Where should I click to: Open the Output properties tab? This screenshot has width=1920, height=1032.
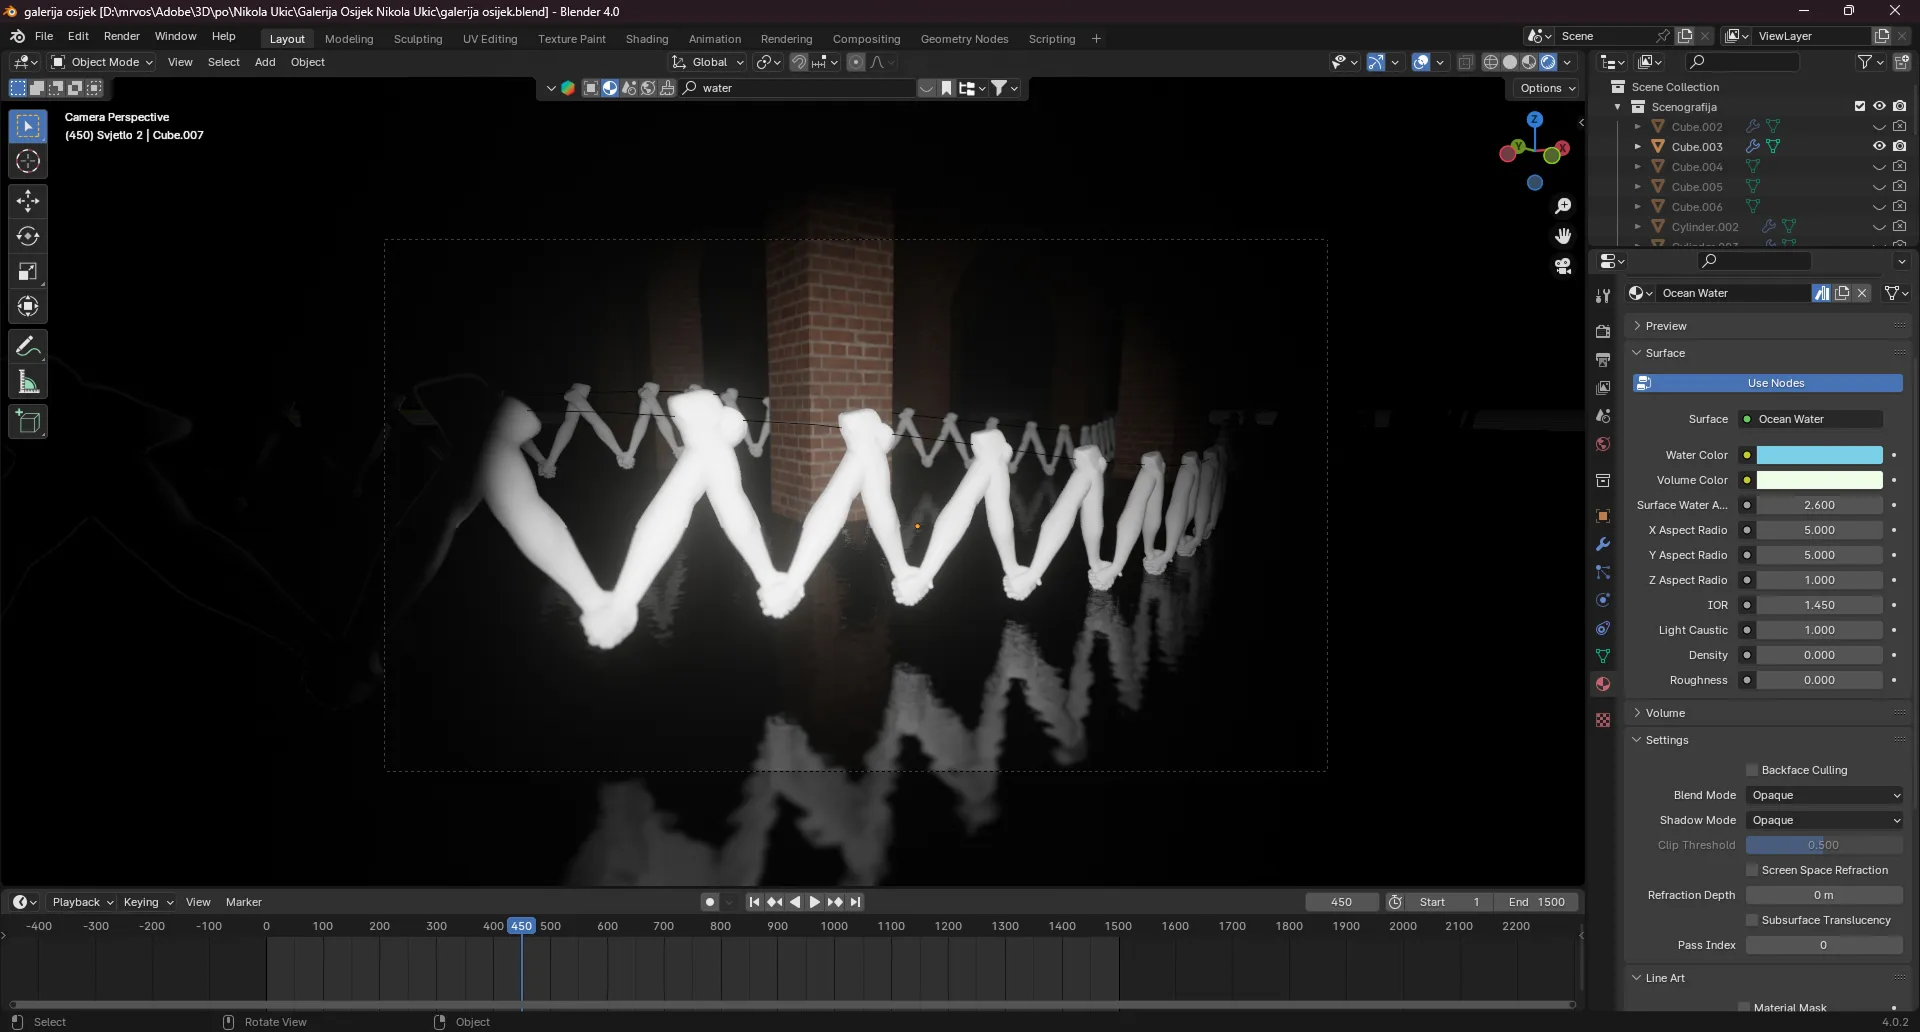point(1603,359)
